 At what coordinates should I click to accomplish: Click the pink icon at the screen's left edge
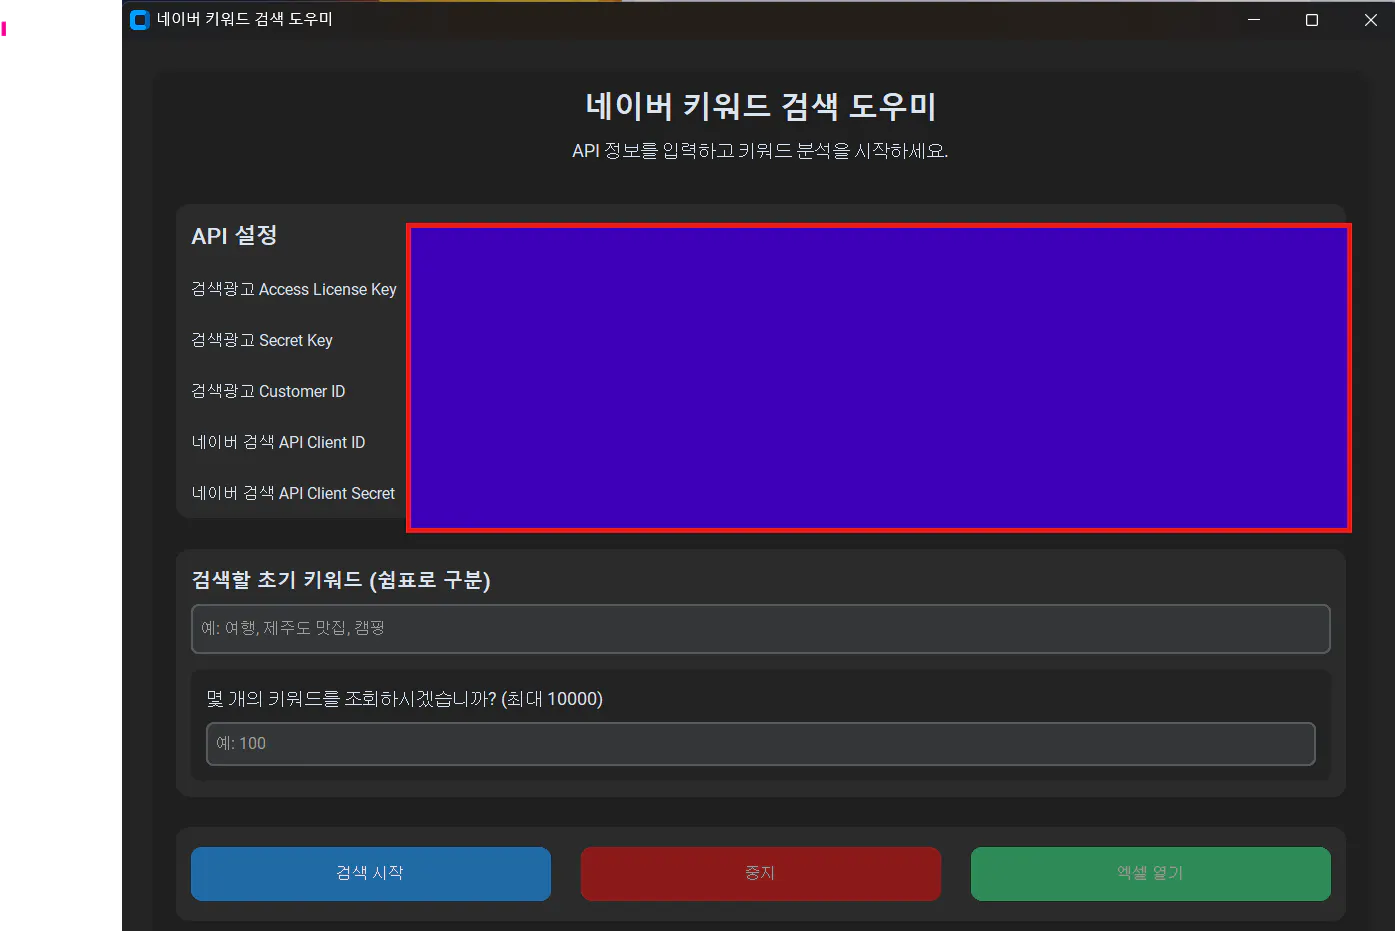[x=5, y=27]
